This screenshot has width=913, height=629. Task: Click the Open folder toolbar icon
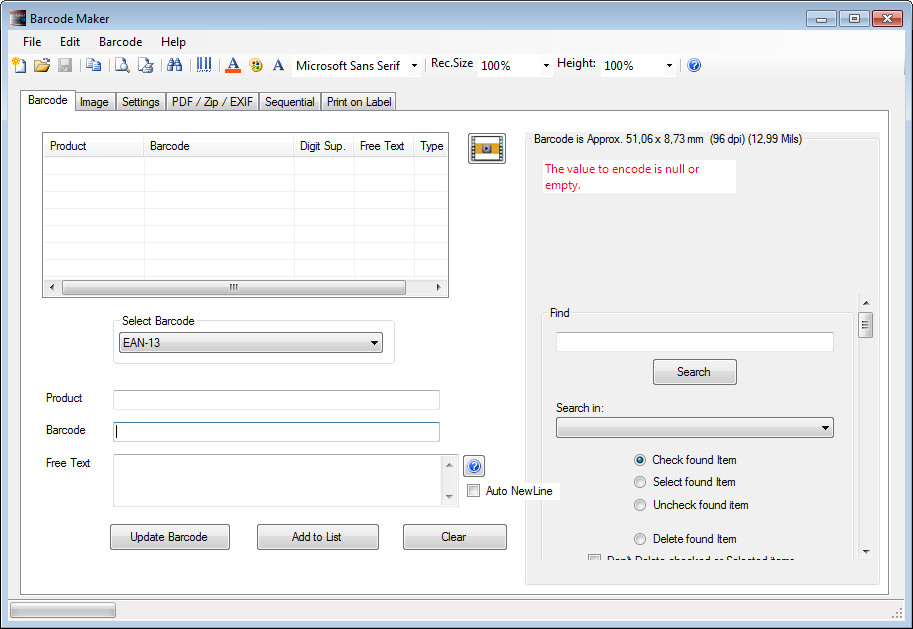point(41,65)
